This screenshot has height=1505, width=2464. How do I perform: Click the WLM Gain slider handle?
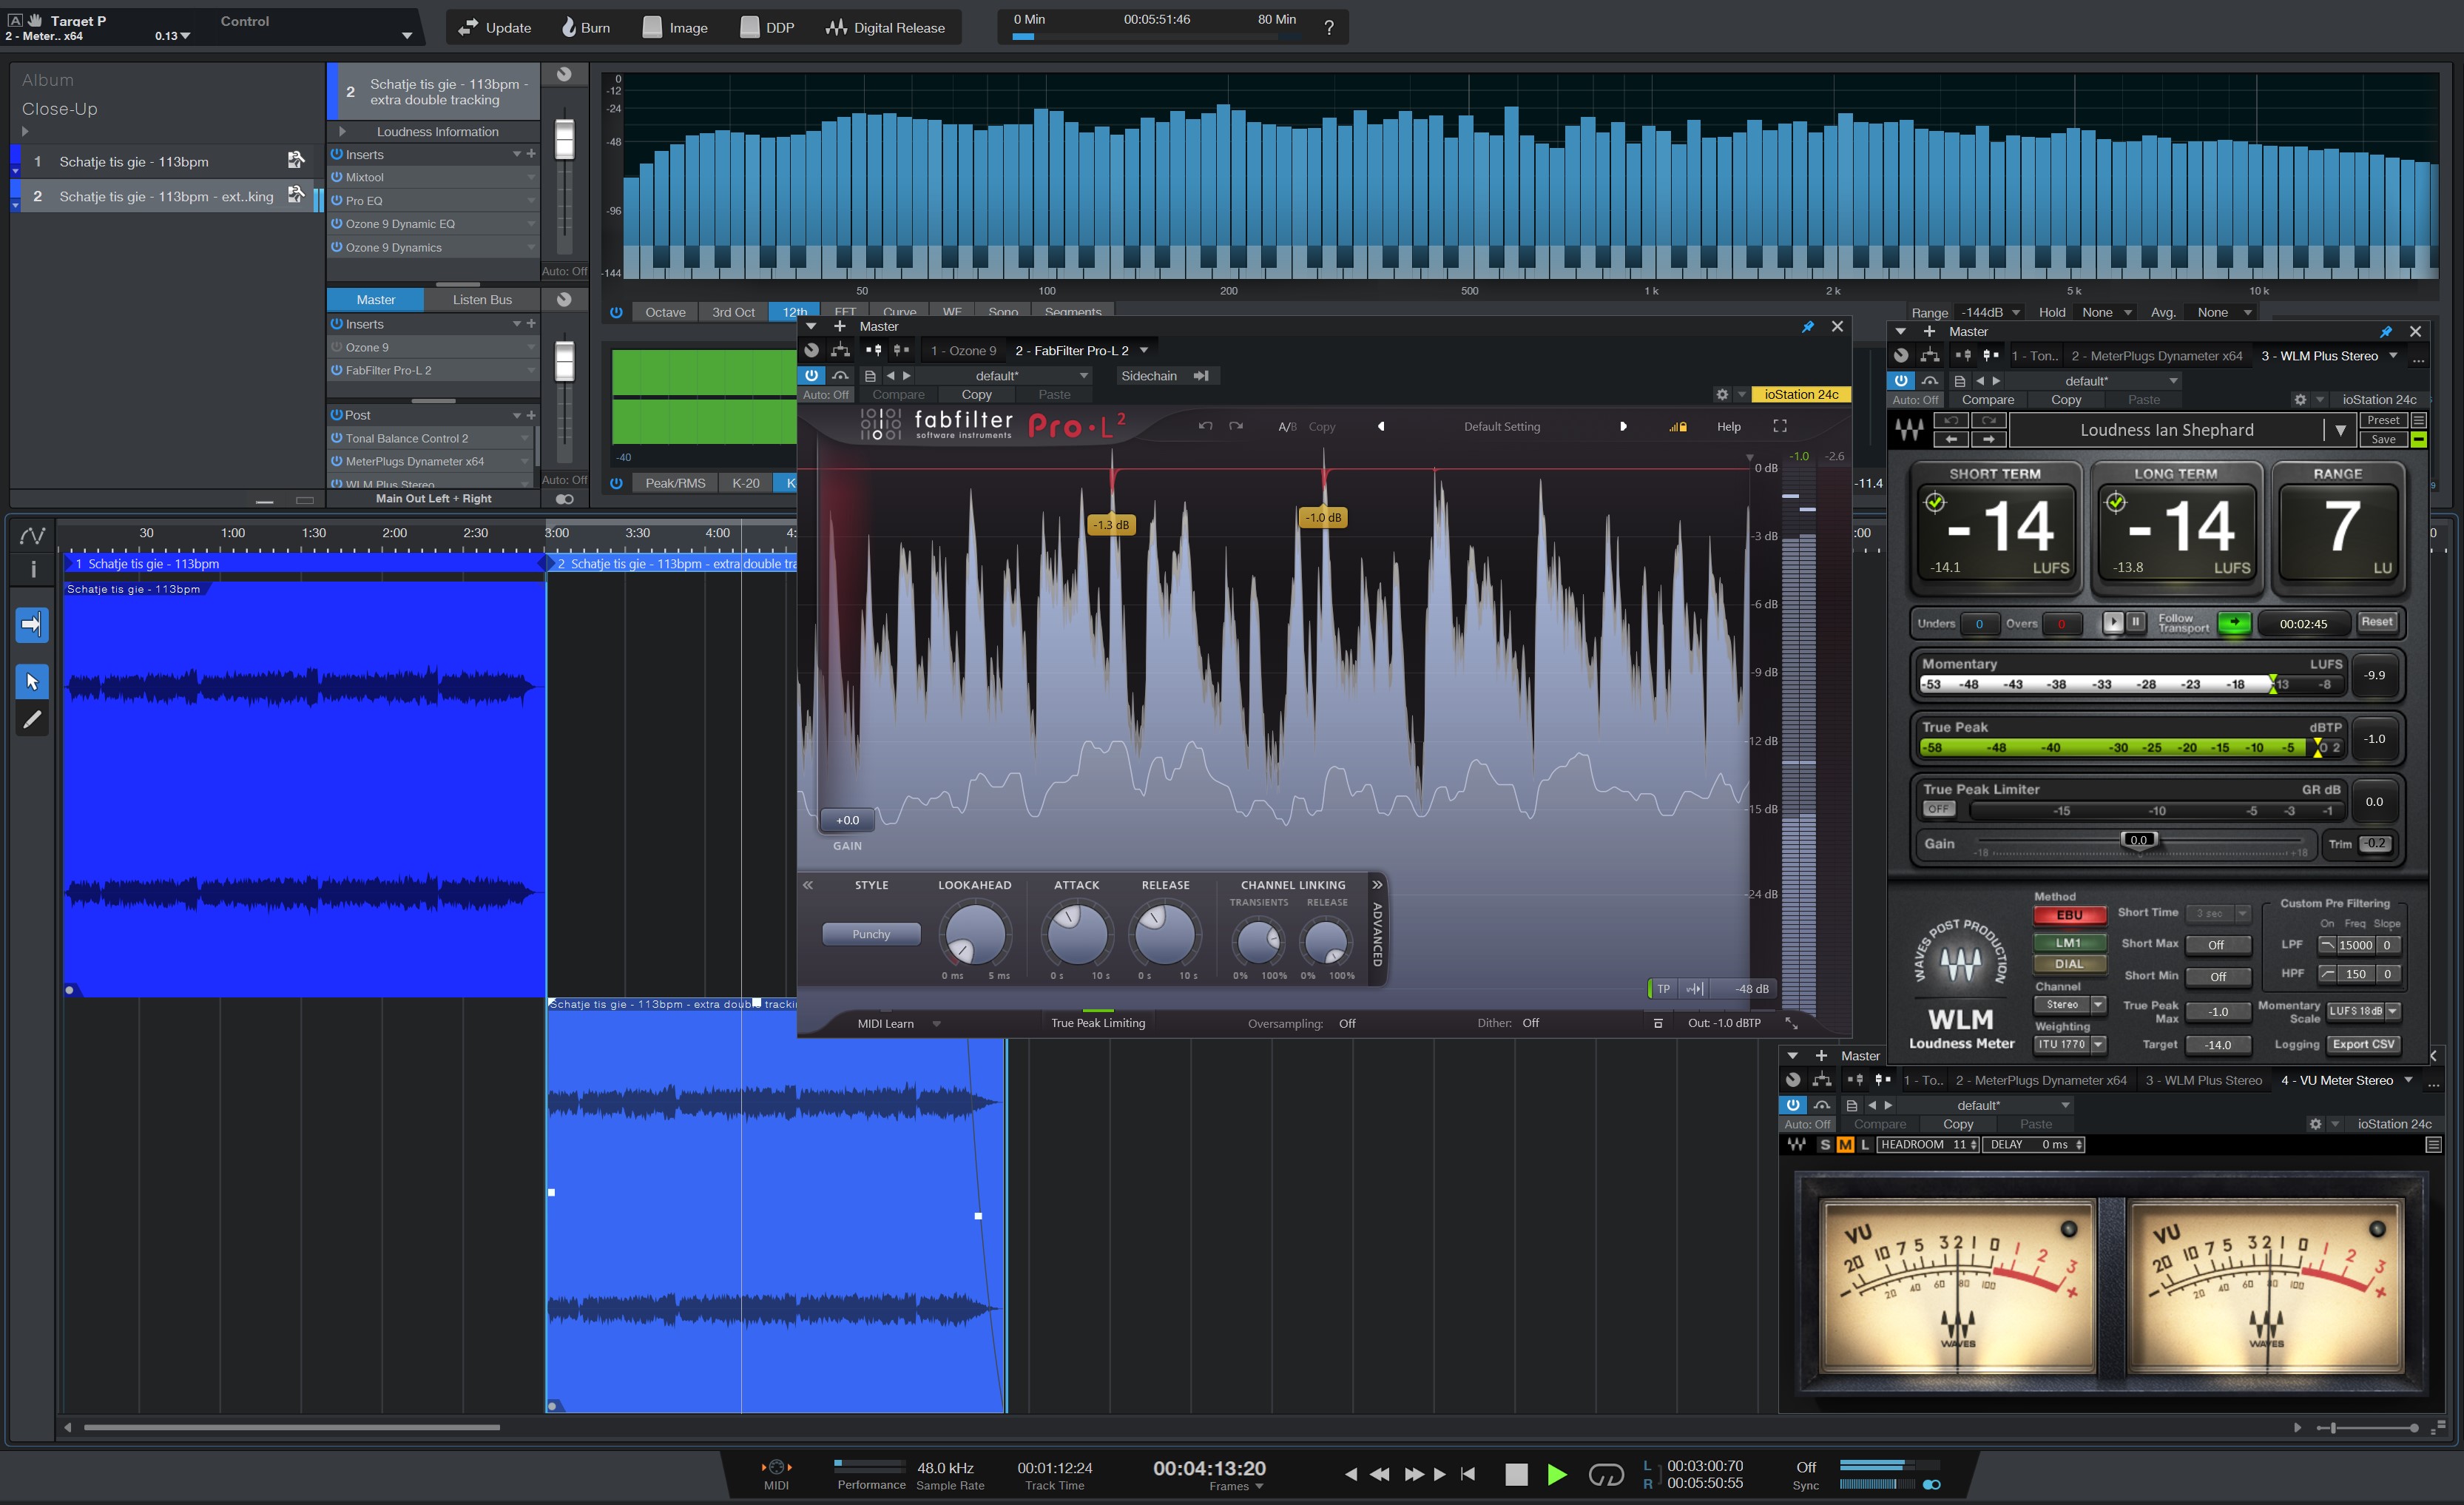(x=2138, y=840)
